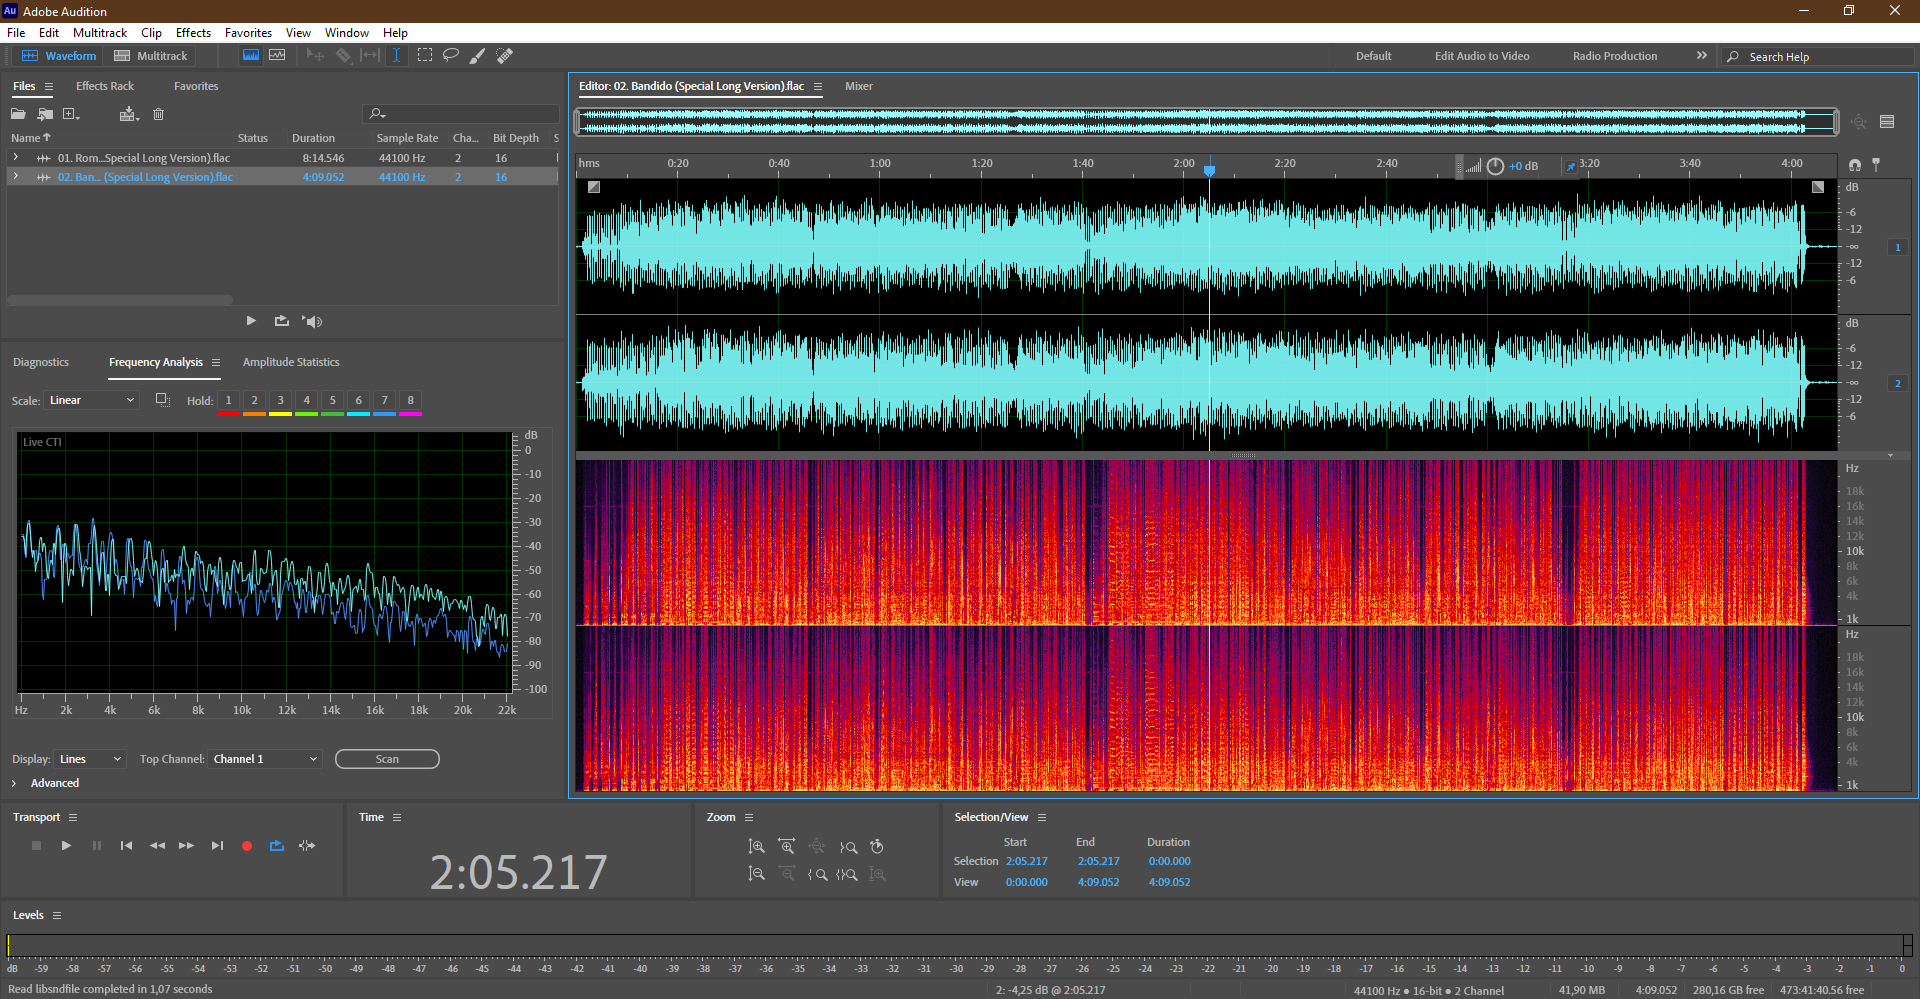Select Edit Audio to Video workspace
The height and width of the screenshot is (999, 1920).
1482,56
